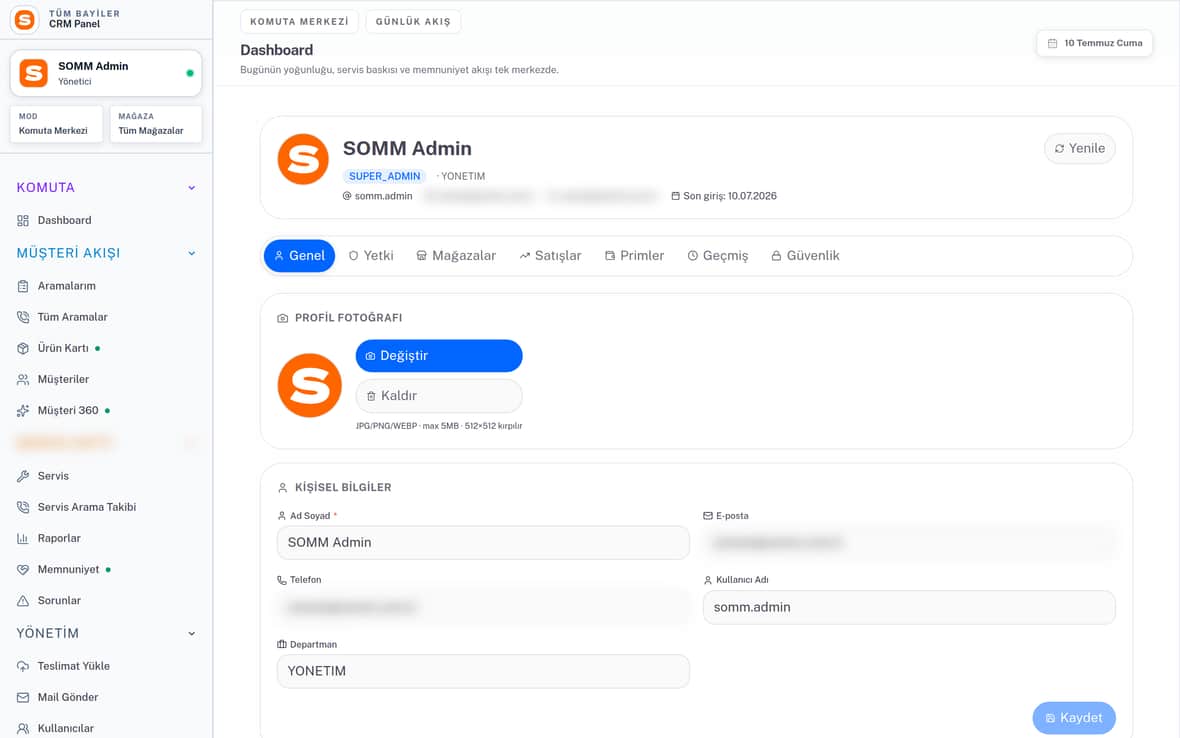Select the Genel tab
Image resolution: width=1180 pixels, height=738 pixels.
pyautogui.click(x=299, y=256)
